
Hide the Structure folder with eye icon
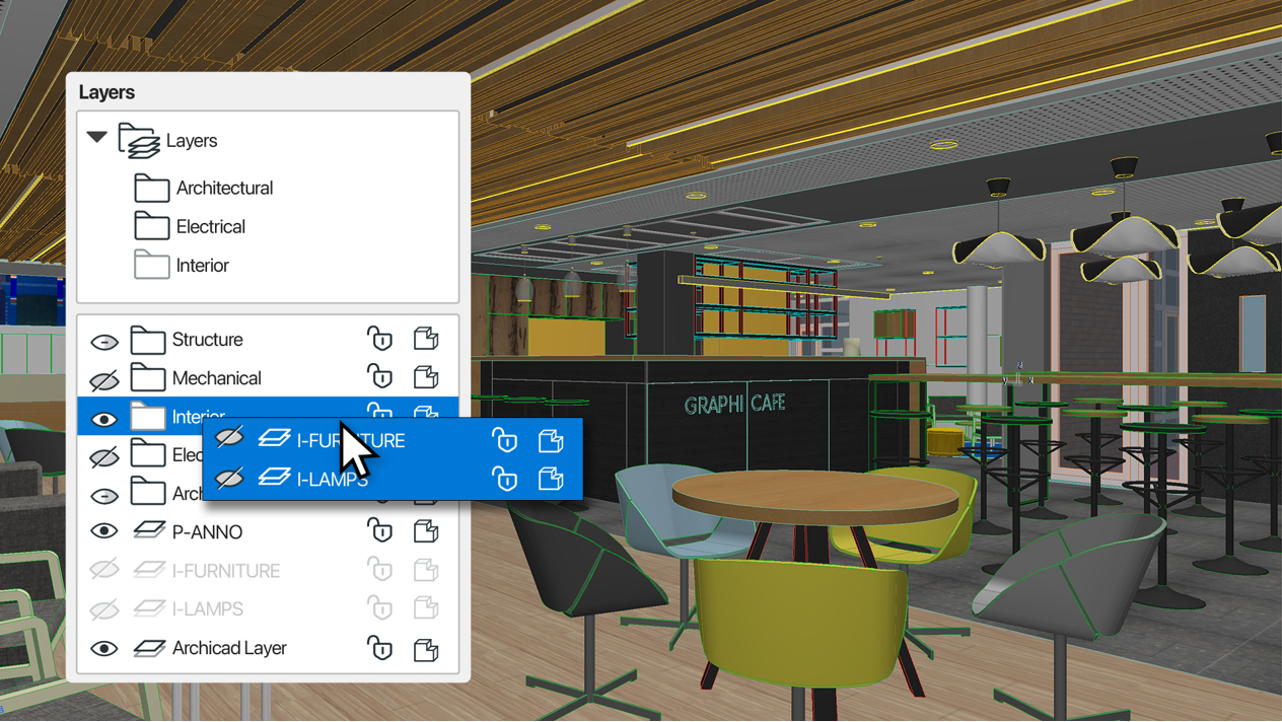[x=104, y=341]
